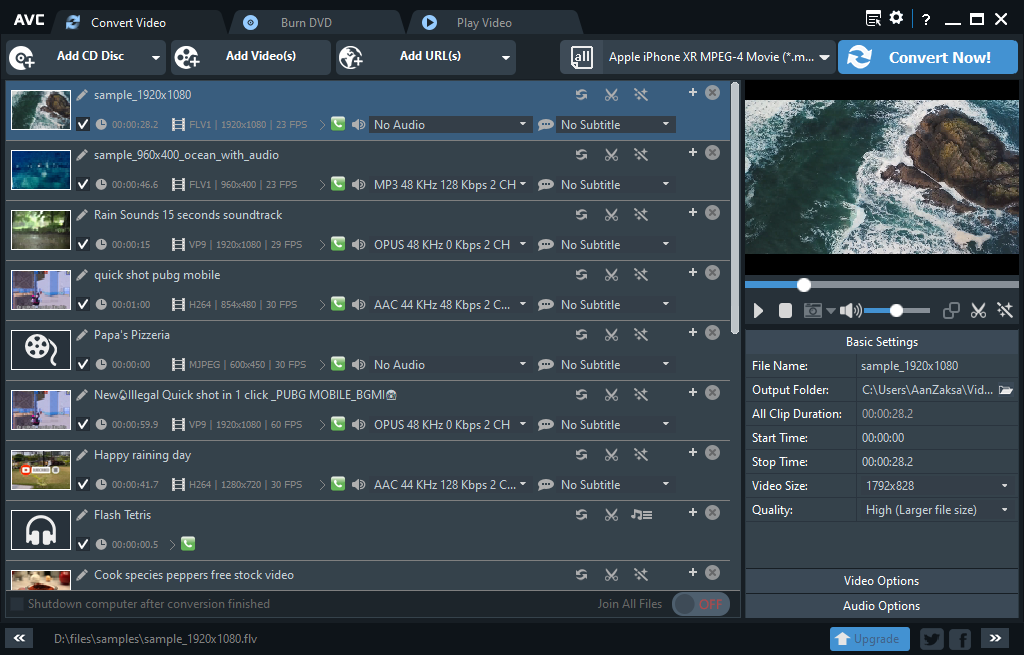Open Quality High dropdown

point(937,510)
